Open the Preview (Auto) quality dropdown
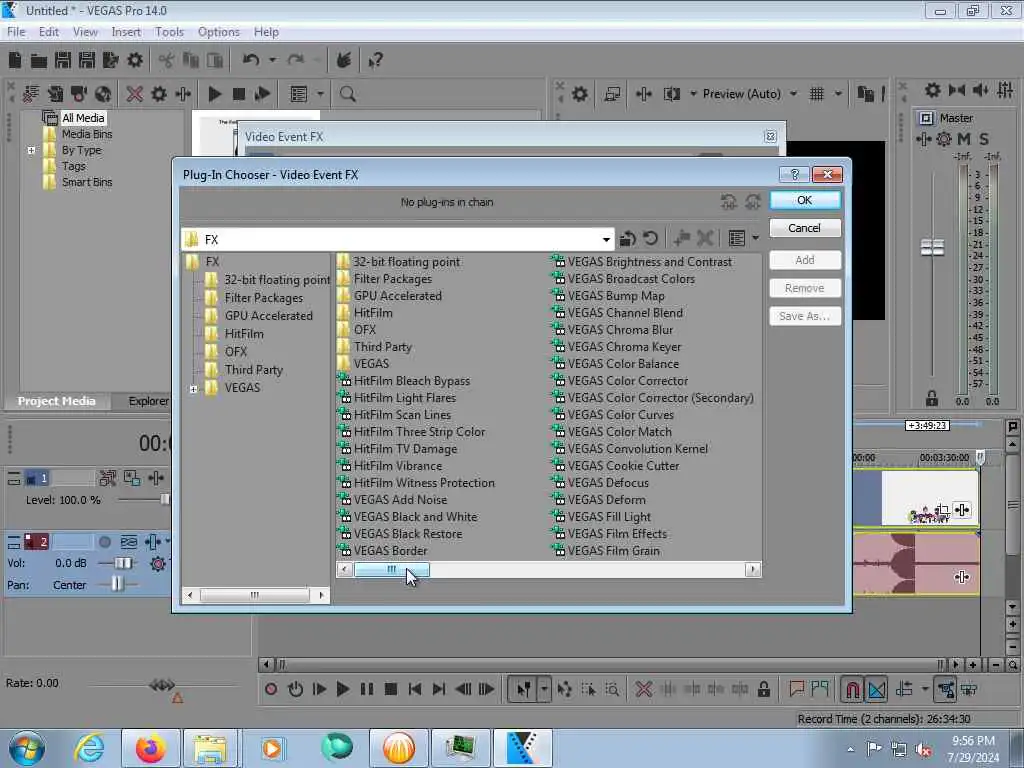Viewport: 1024px width, 768px height. coord(793,94)
